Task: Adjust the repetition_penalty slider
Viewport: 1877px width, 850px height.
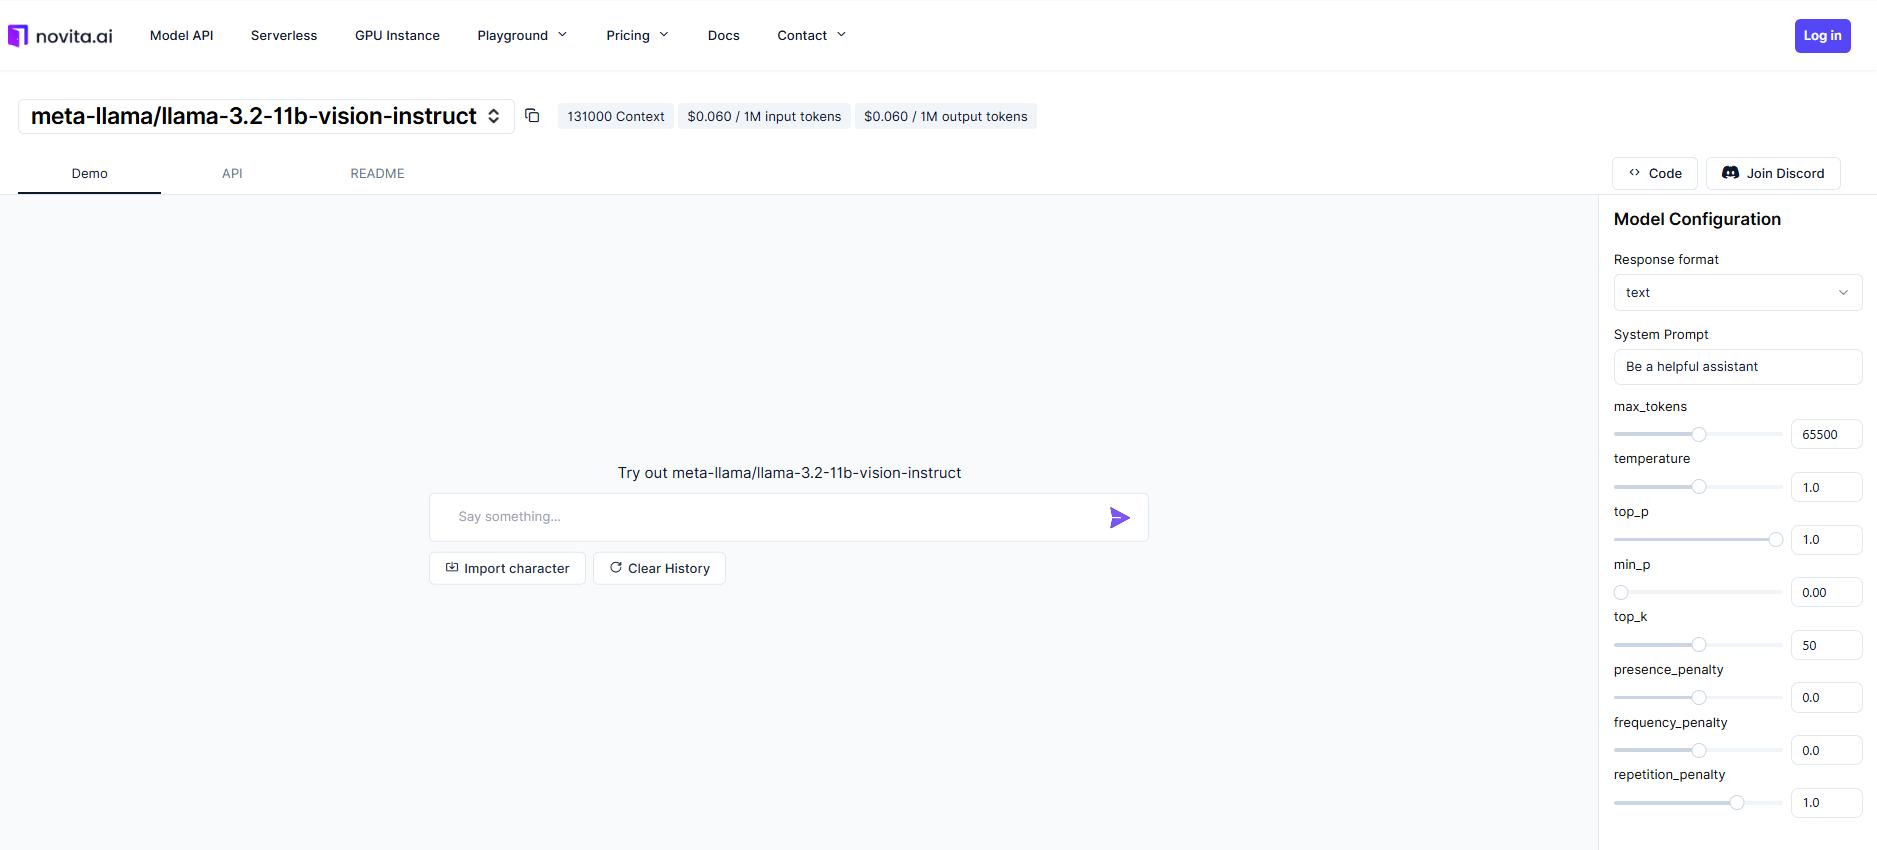Action: pos(1698,802)
